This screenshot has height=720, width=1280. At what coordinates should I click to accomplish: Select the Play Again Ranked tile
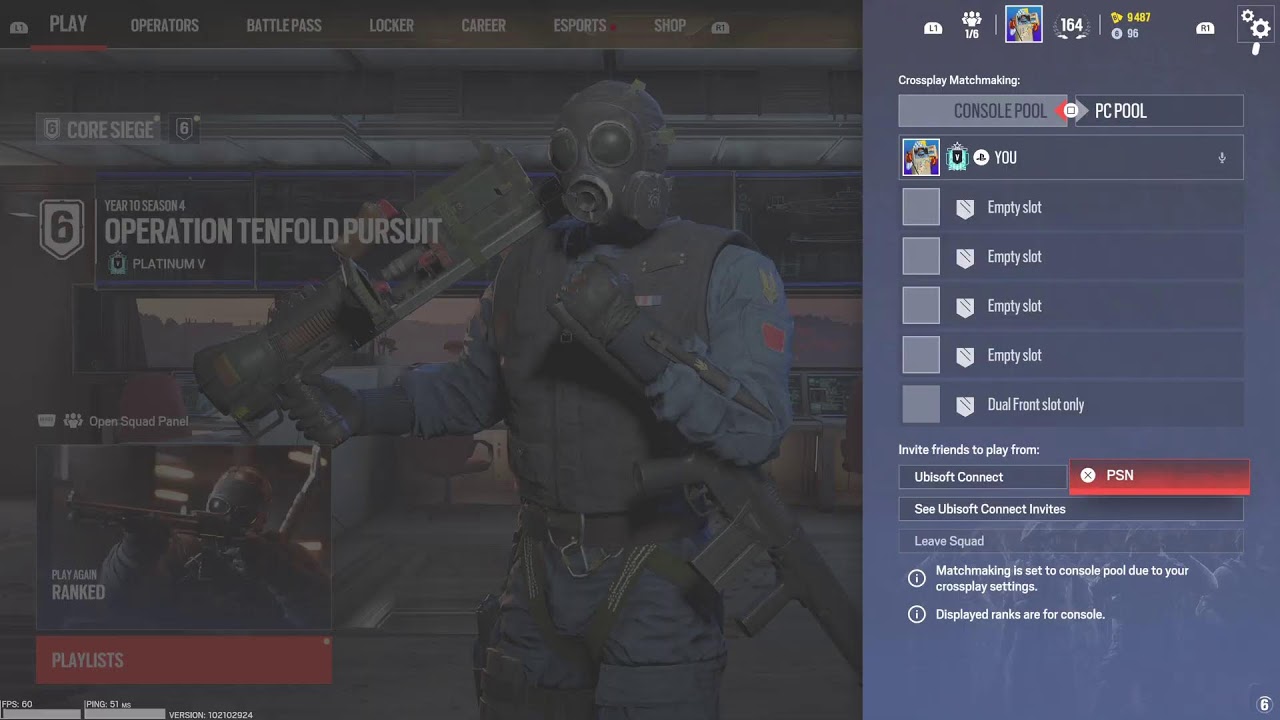click(x=184, y=537)
